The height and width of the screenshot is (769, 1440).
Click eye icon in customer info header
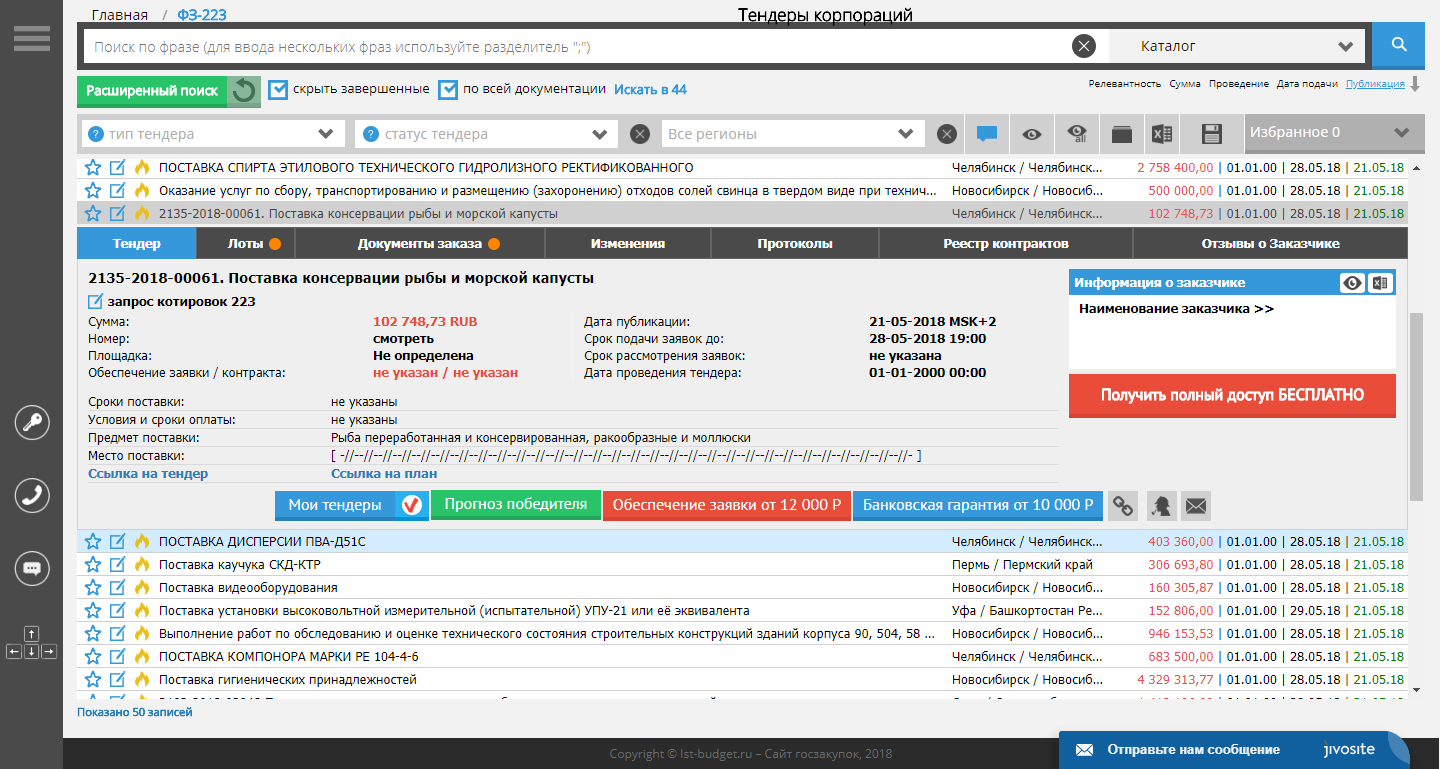tap(1353, 283)
